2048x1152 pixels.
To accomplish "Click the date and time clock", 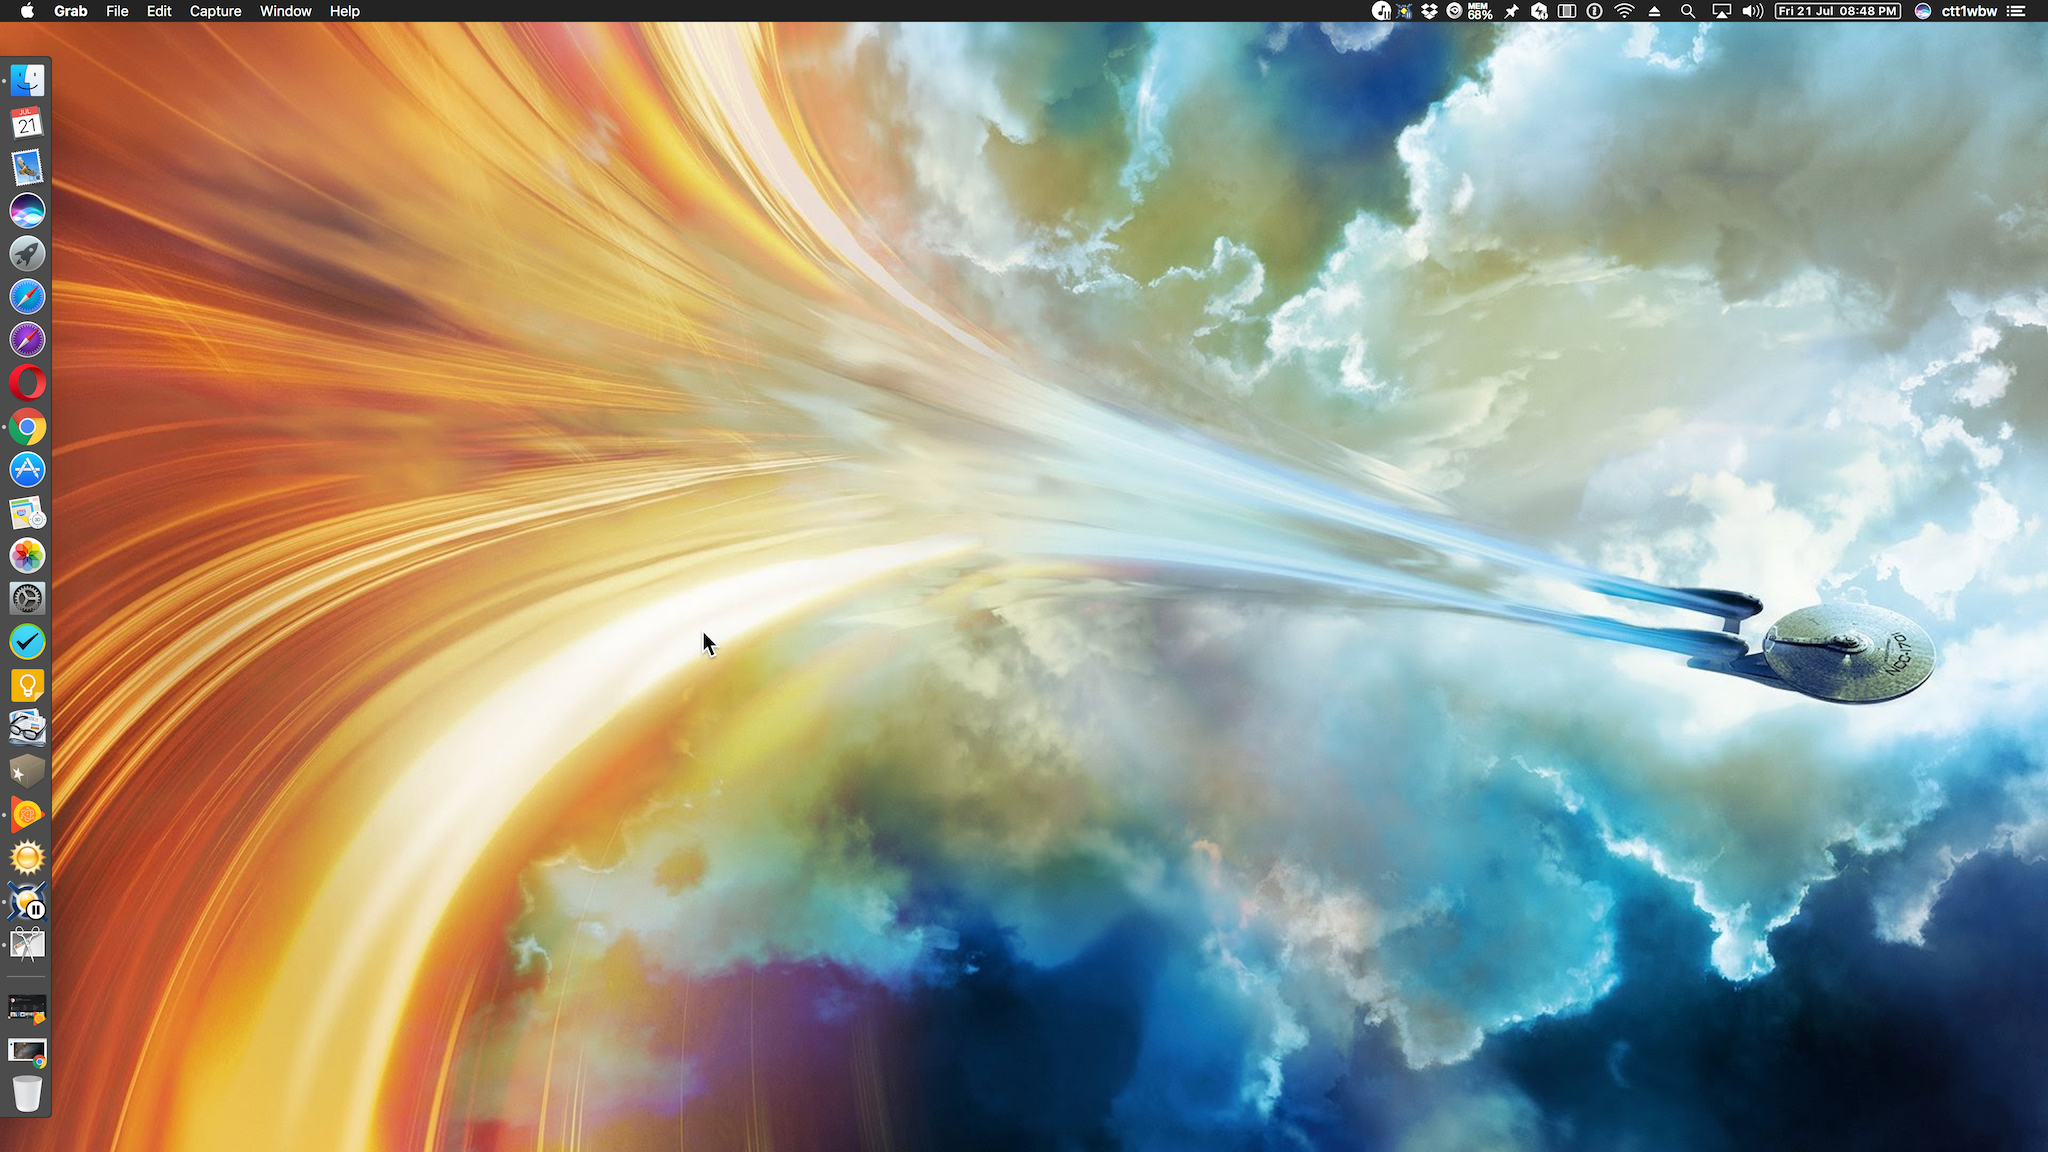I will coord(1838,11).
